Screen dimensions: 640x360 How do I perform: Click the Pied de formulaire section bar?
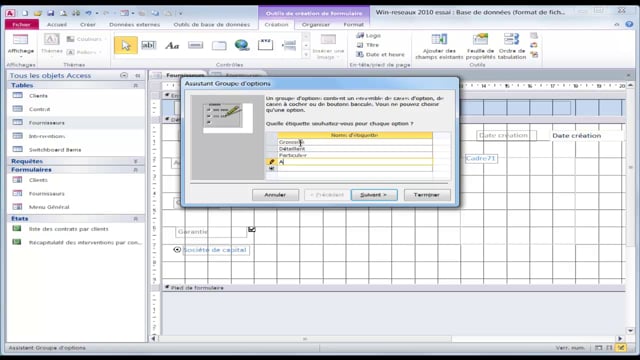393,288
